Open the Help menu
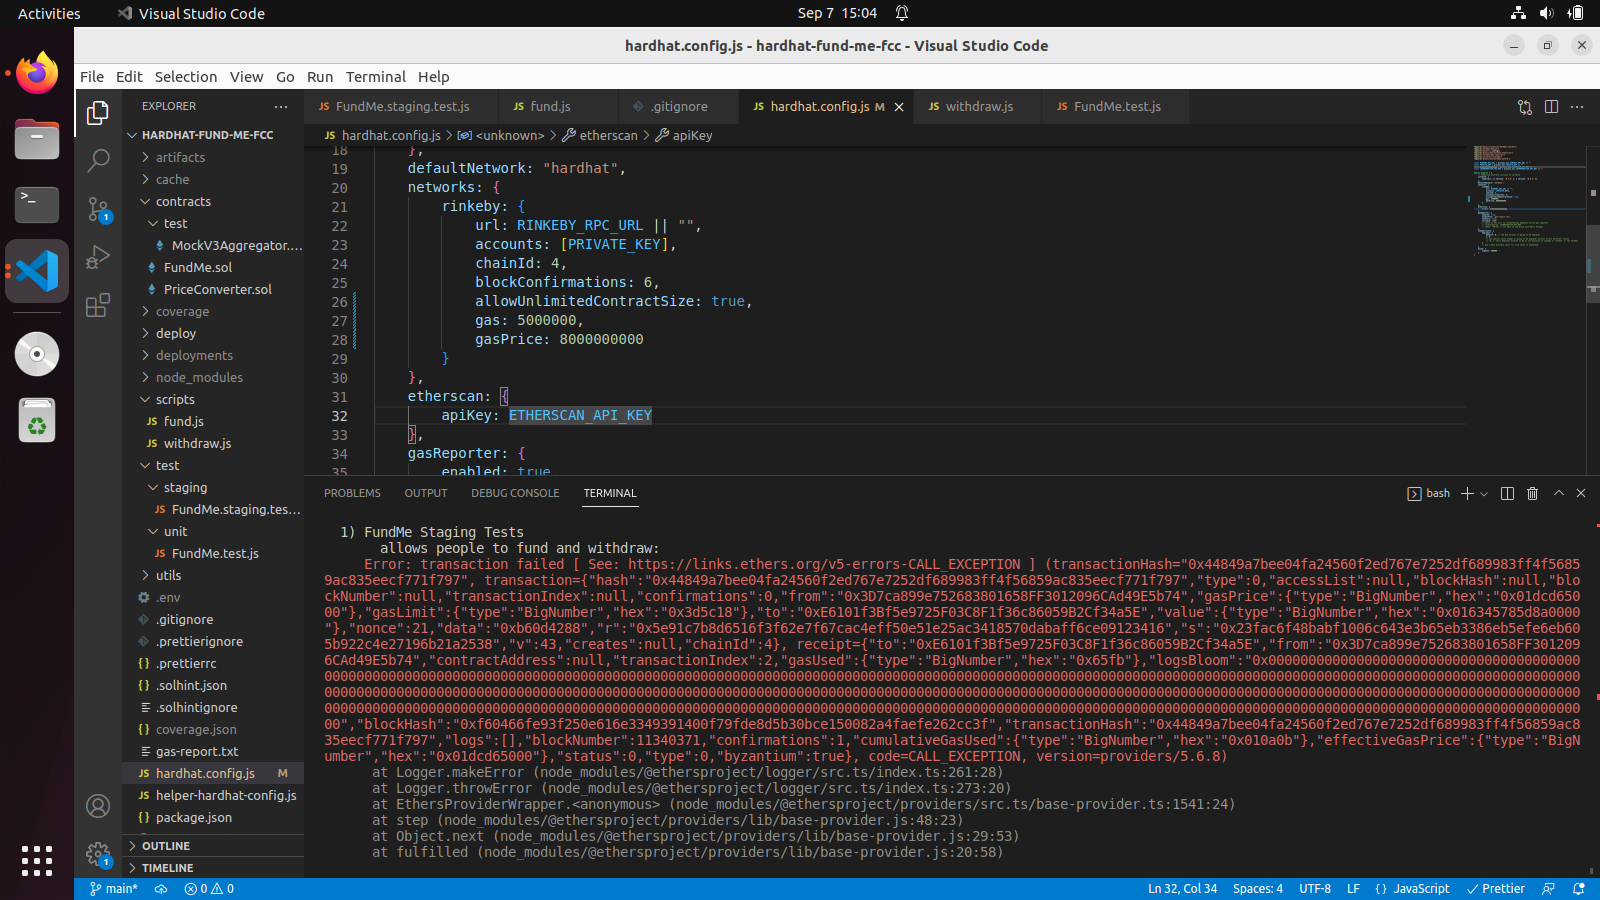 coord(433,77)
